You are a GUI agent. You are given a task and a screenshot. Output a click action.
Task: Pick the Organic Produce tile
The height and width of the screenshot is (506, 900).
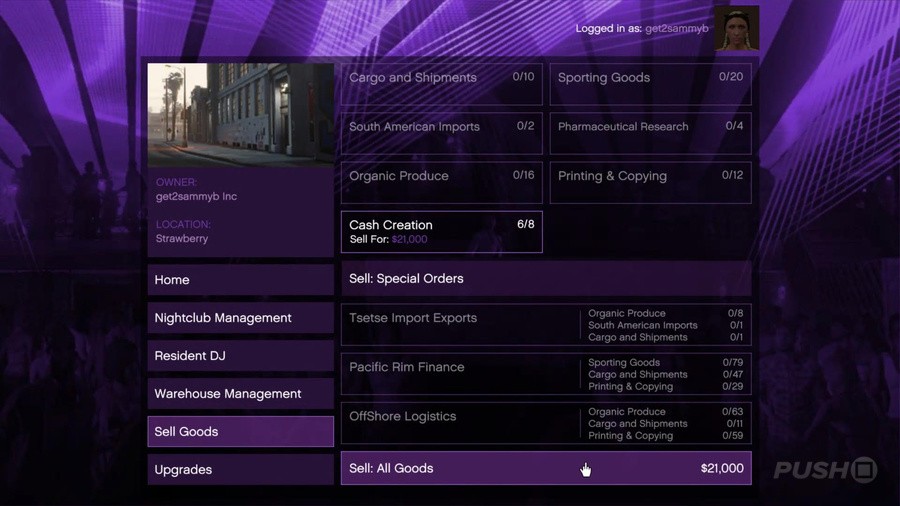pos(441,182)
